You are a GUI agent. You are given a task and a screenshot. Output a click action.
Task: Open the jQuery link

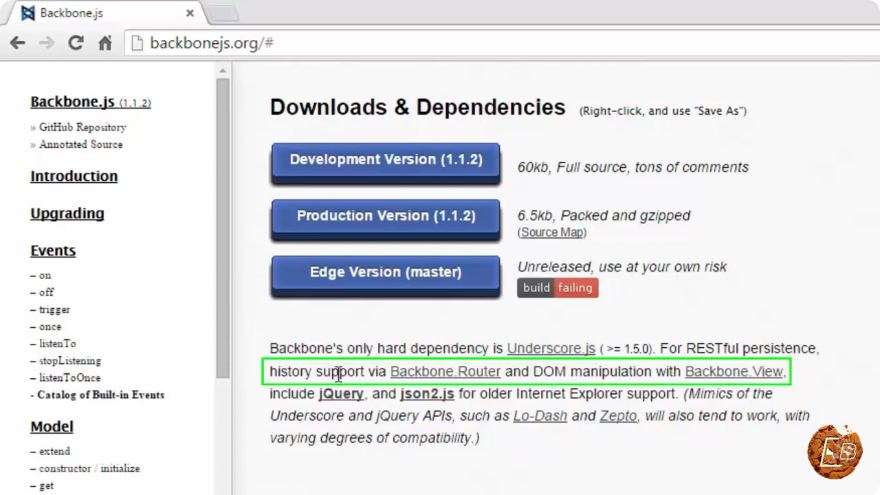341,394
